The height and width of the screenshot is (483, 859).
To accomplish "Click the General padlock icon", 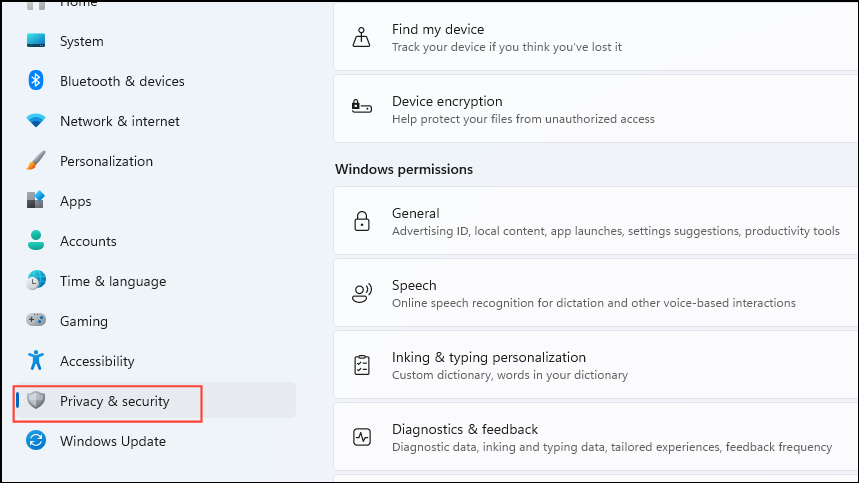I will pos(362,221).
